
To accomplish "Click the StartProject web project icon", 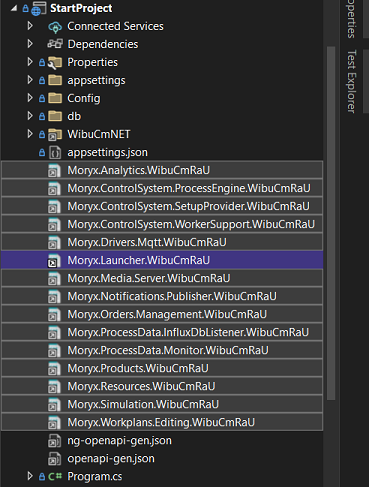I will (x=38, y=9).
